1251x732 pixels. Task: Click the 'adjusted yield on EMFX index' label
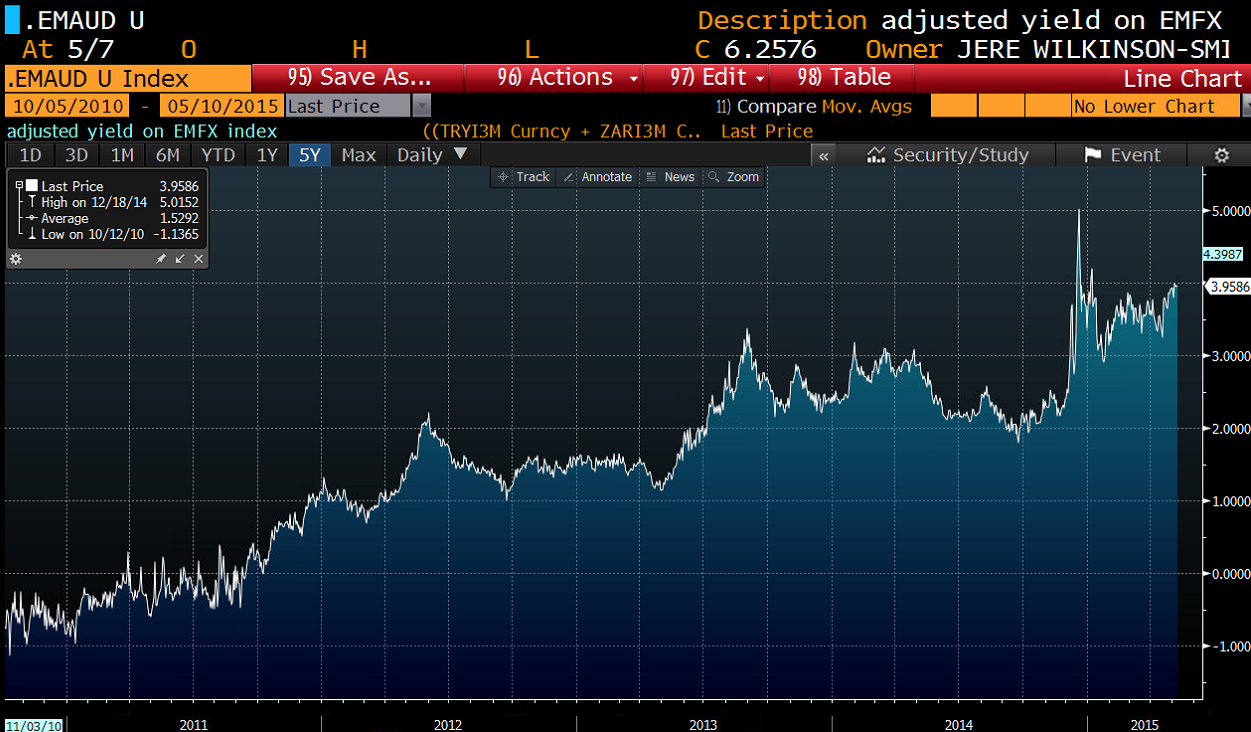point(142,131)
